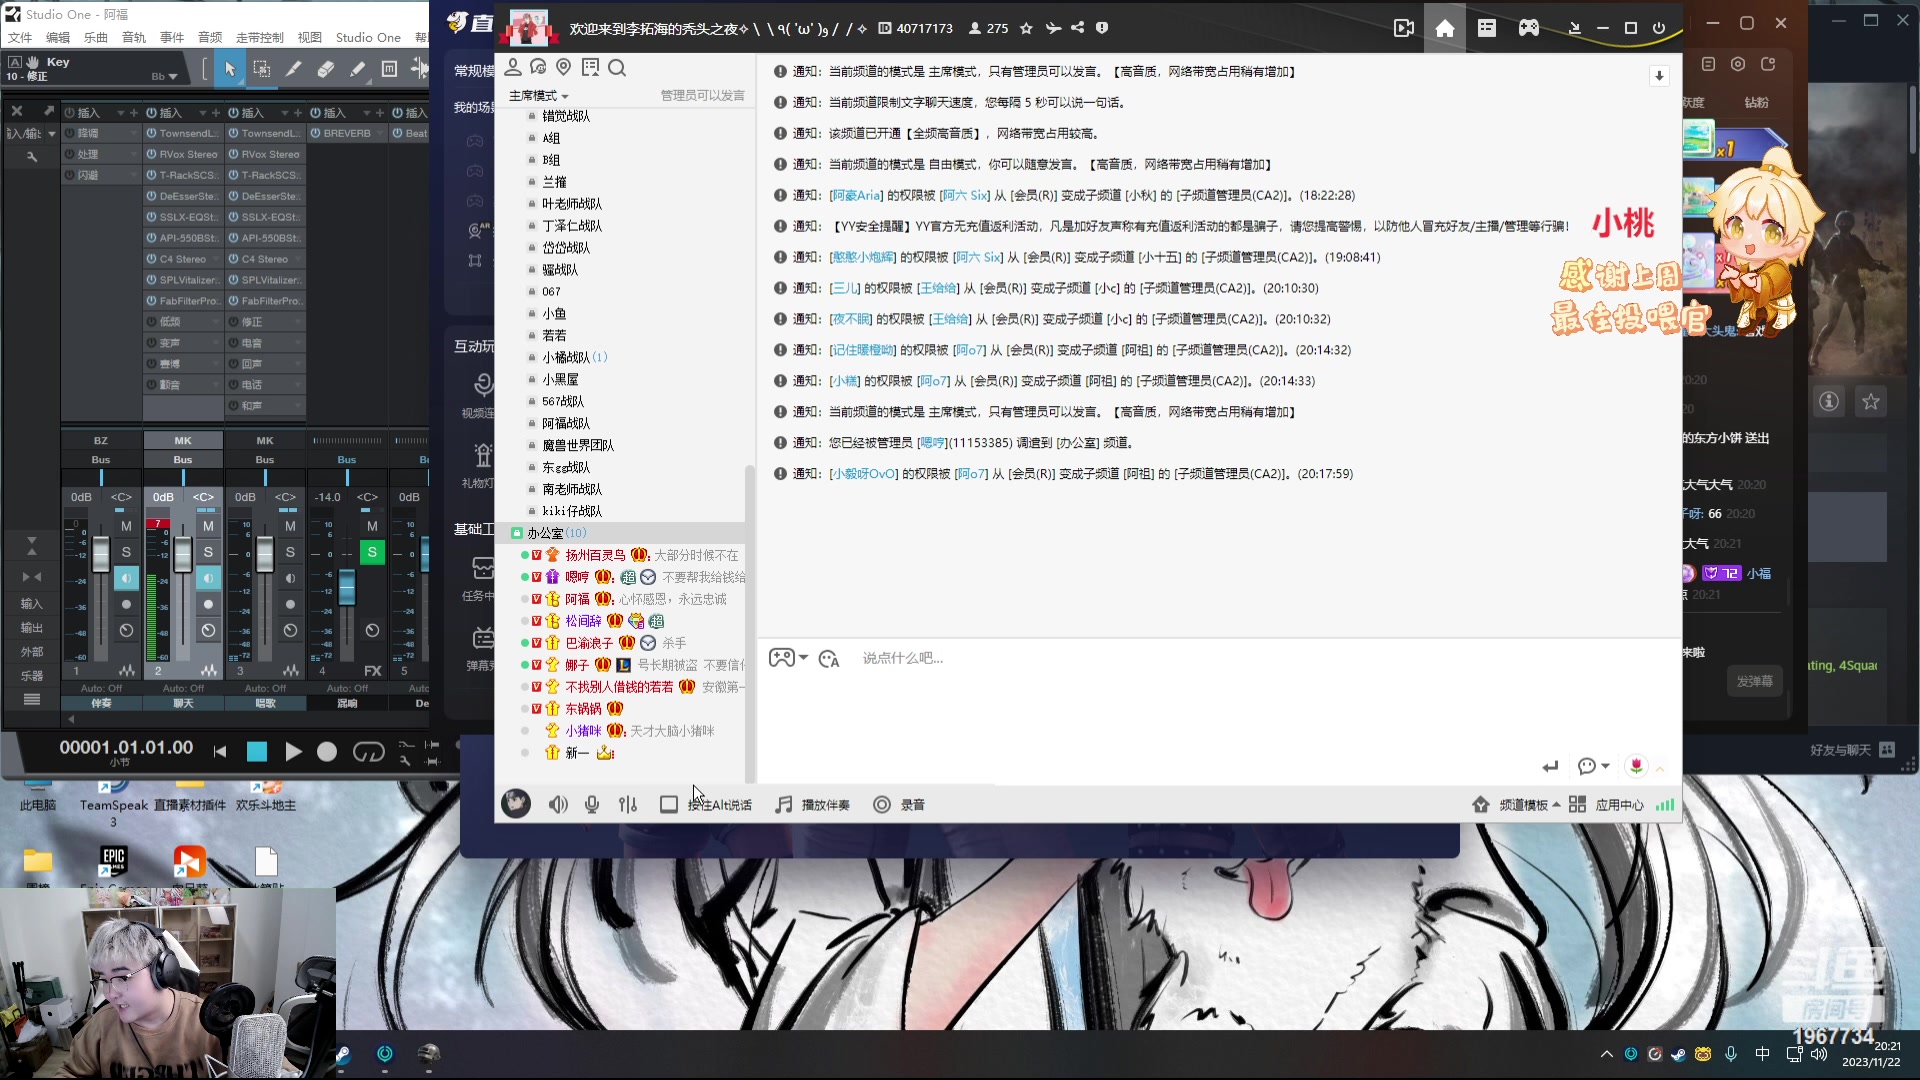This screenshot has width=1920, height=1080.
Task: Click the flower gift icon near chat input
Action: tap(1636, 766)
